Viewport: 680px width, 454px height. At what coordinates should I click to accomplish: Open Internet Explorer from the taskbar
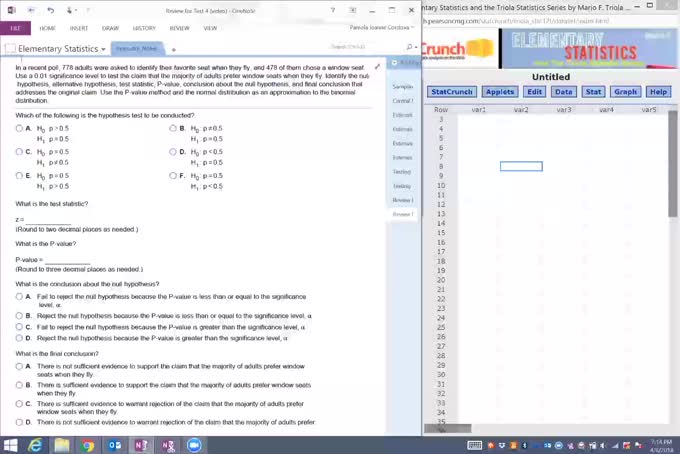click(x=37, y=445)
